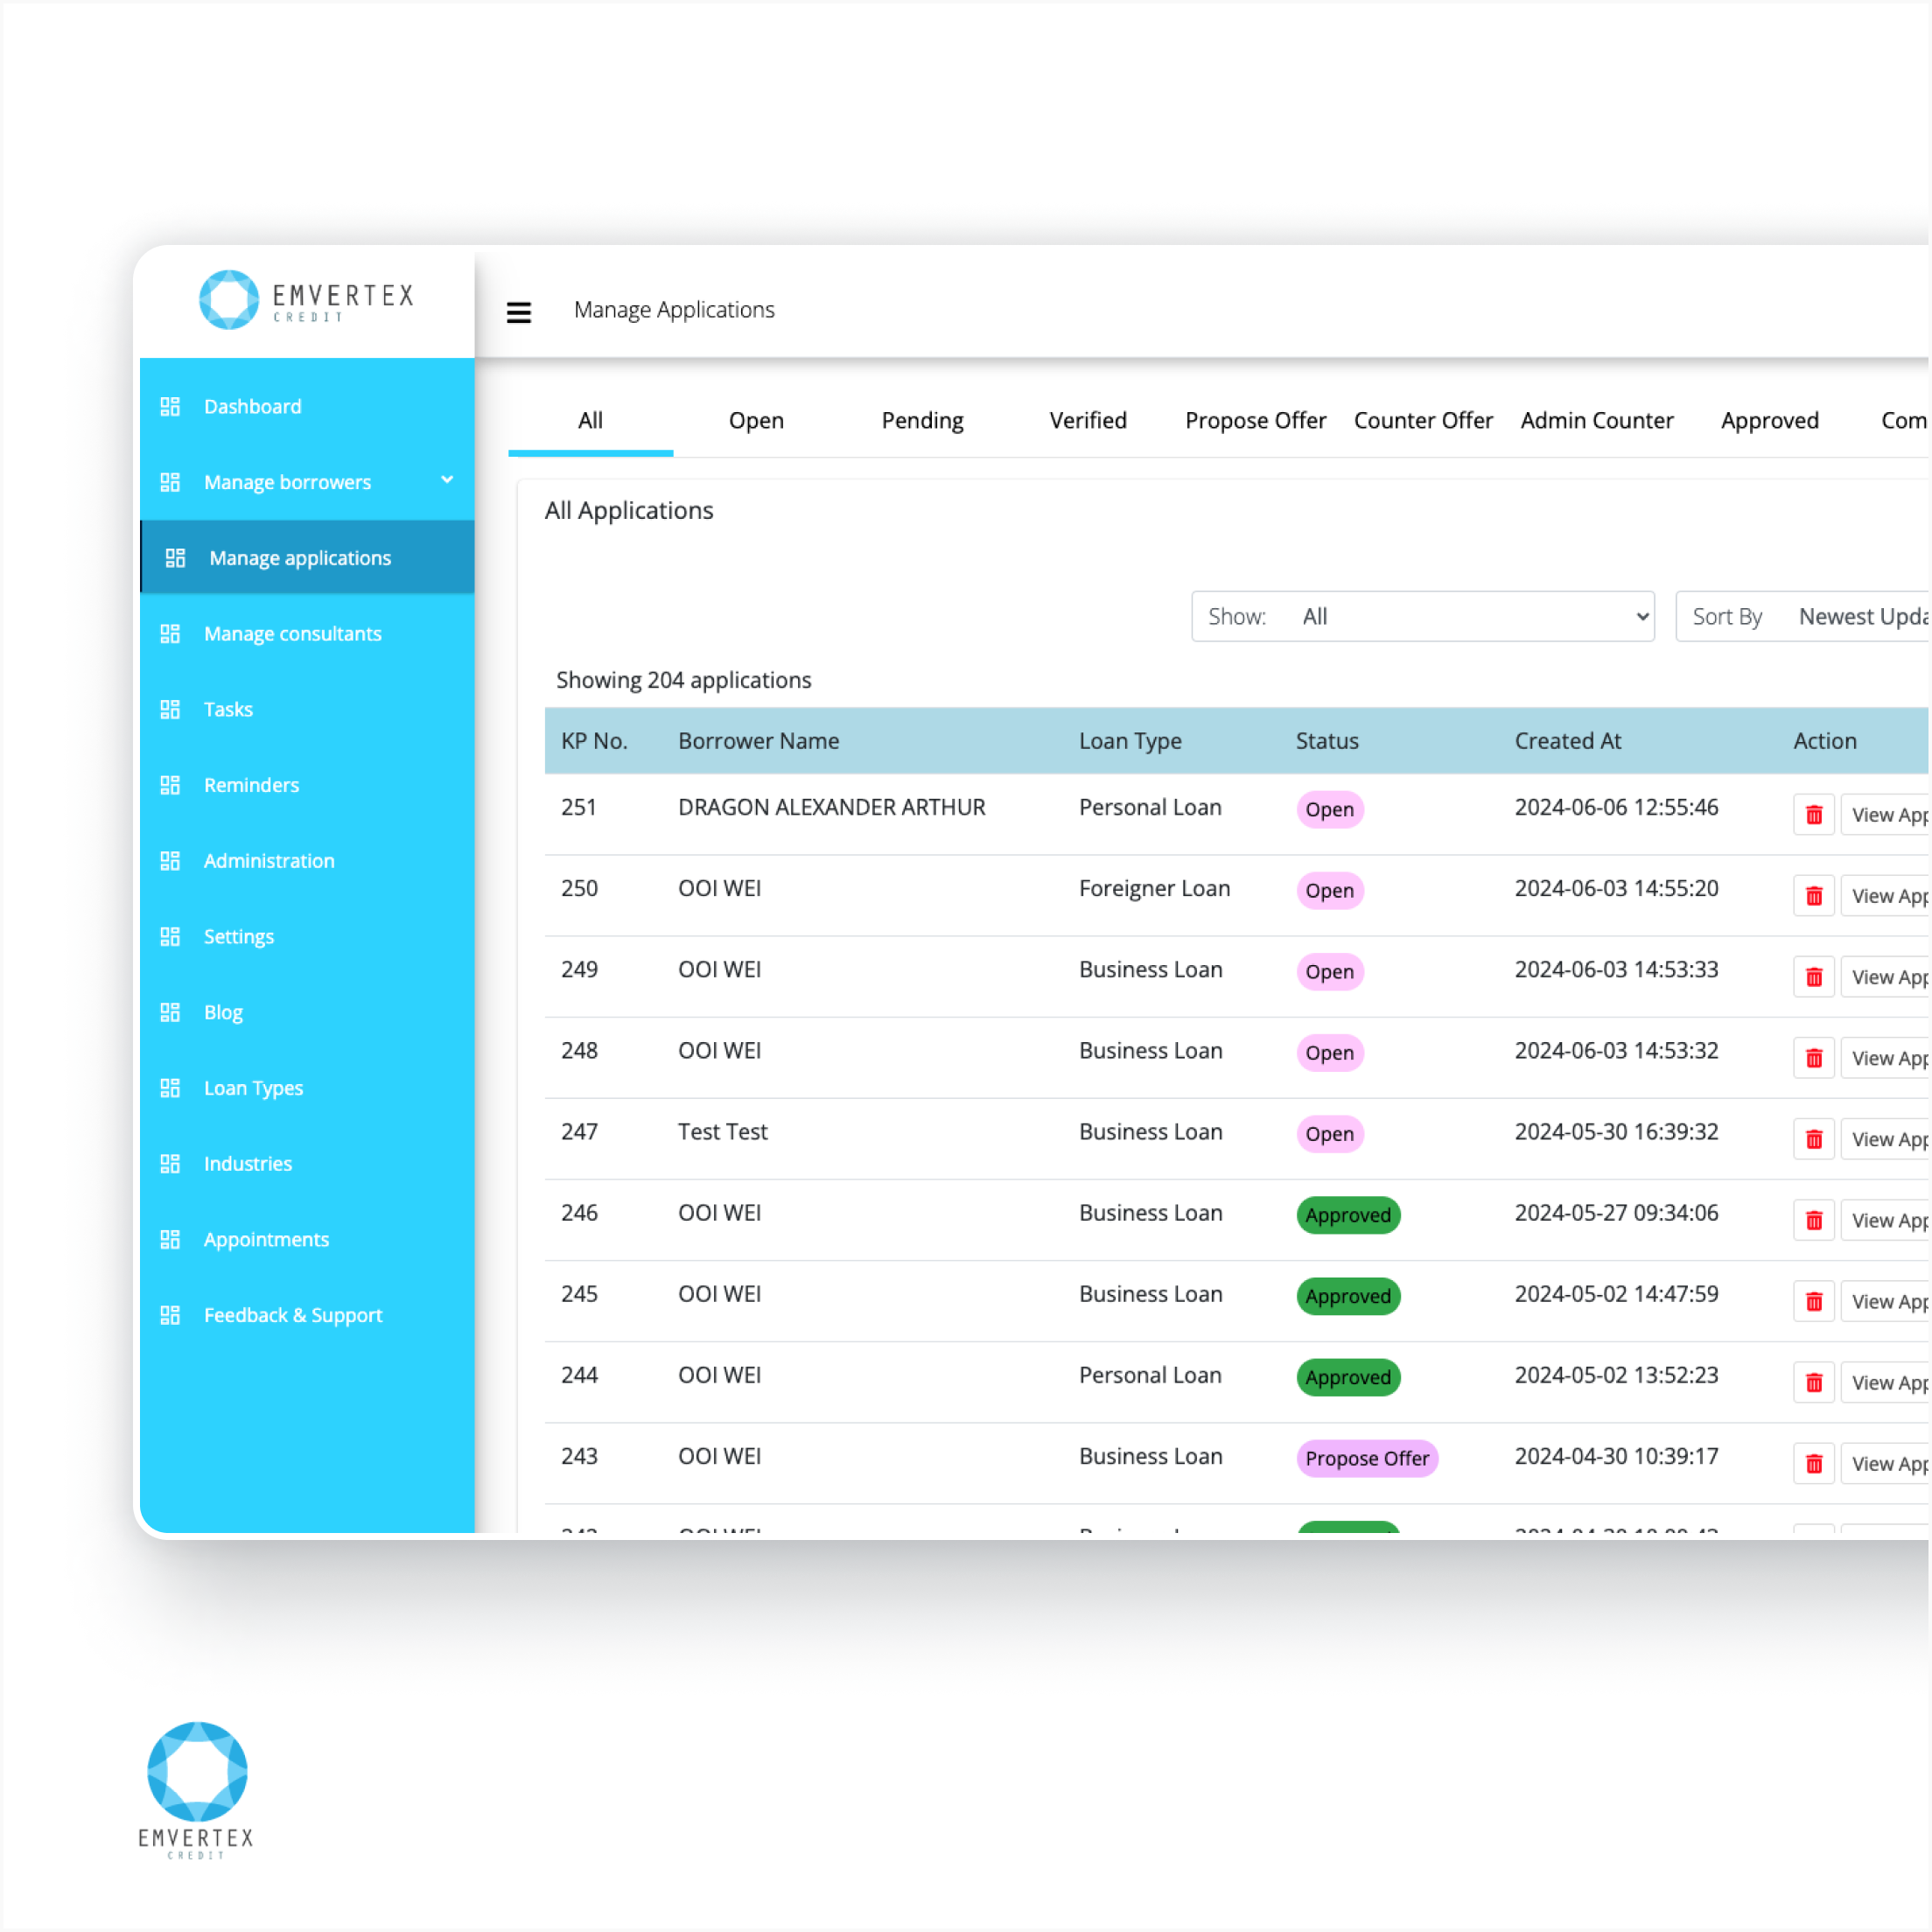Click the Open status badge for row 251
The width and height of the screenshot is (1932, 1932).
click(1330, 810)
